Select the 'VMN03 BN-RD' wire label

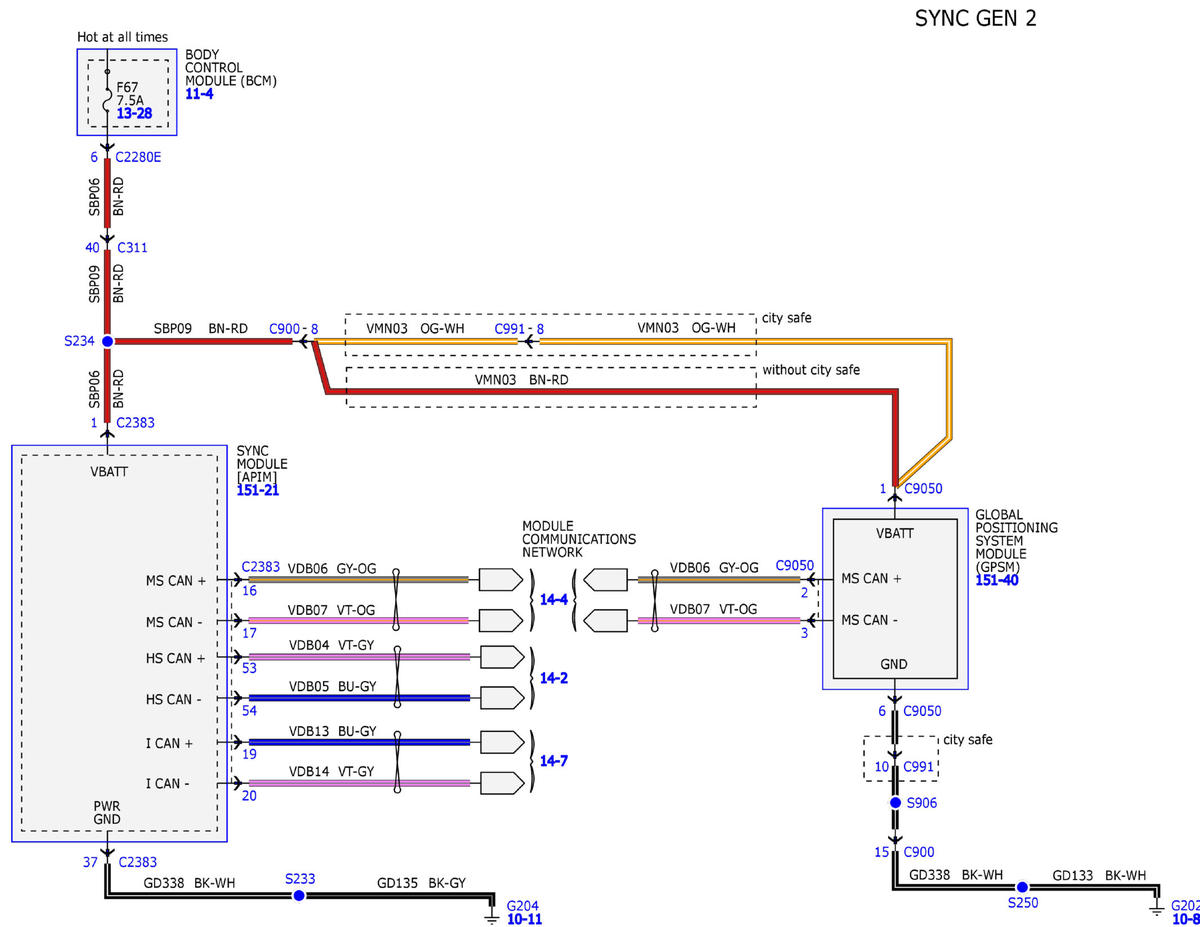(521, 380)
